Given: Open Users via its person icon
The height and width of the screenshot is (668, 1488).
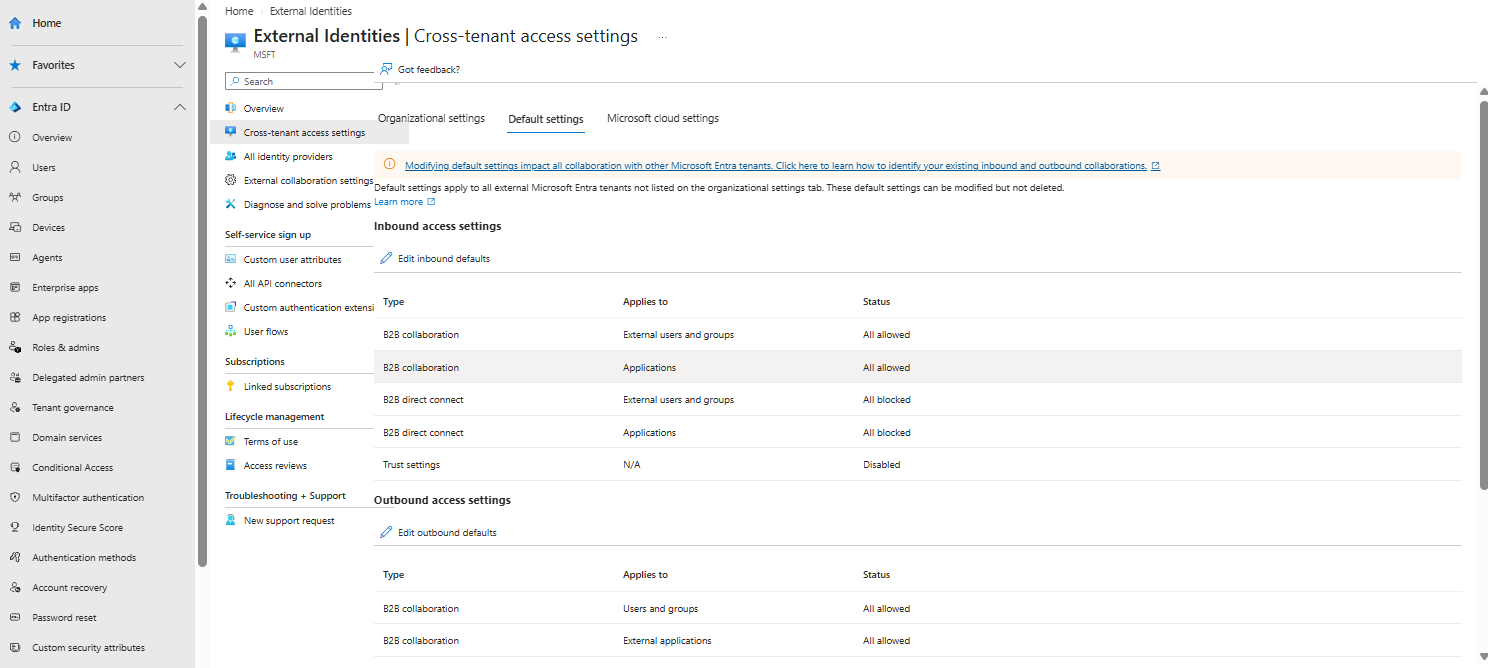Looking at the screenshot, I should click(15, 167).
